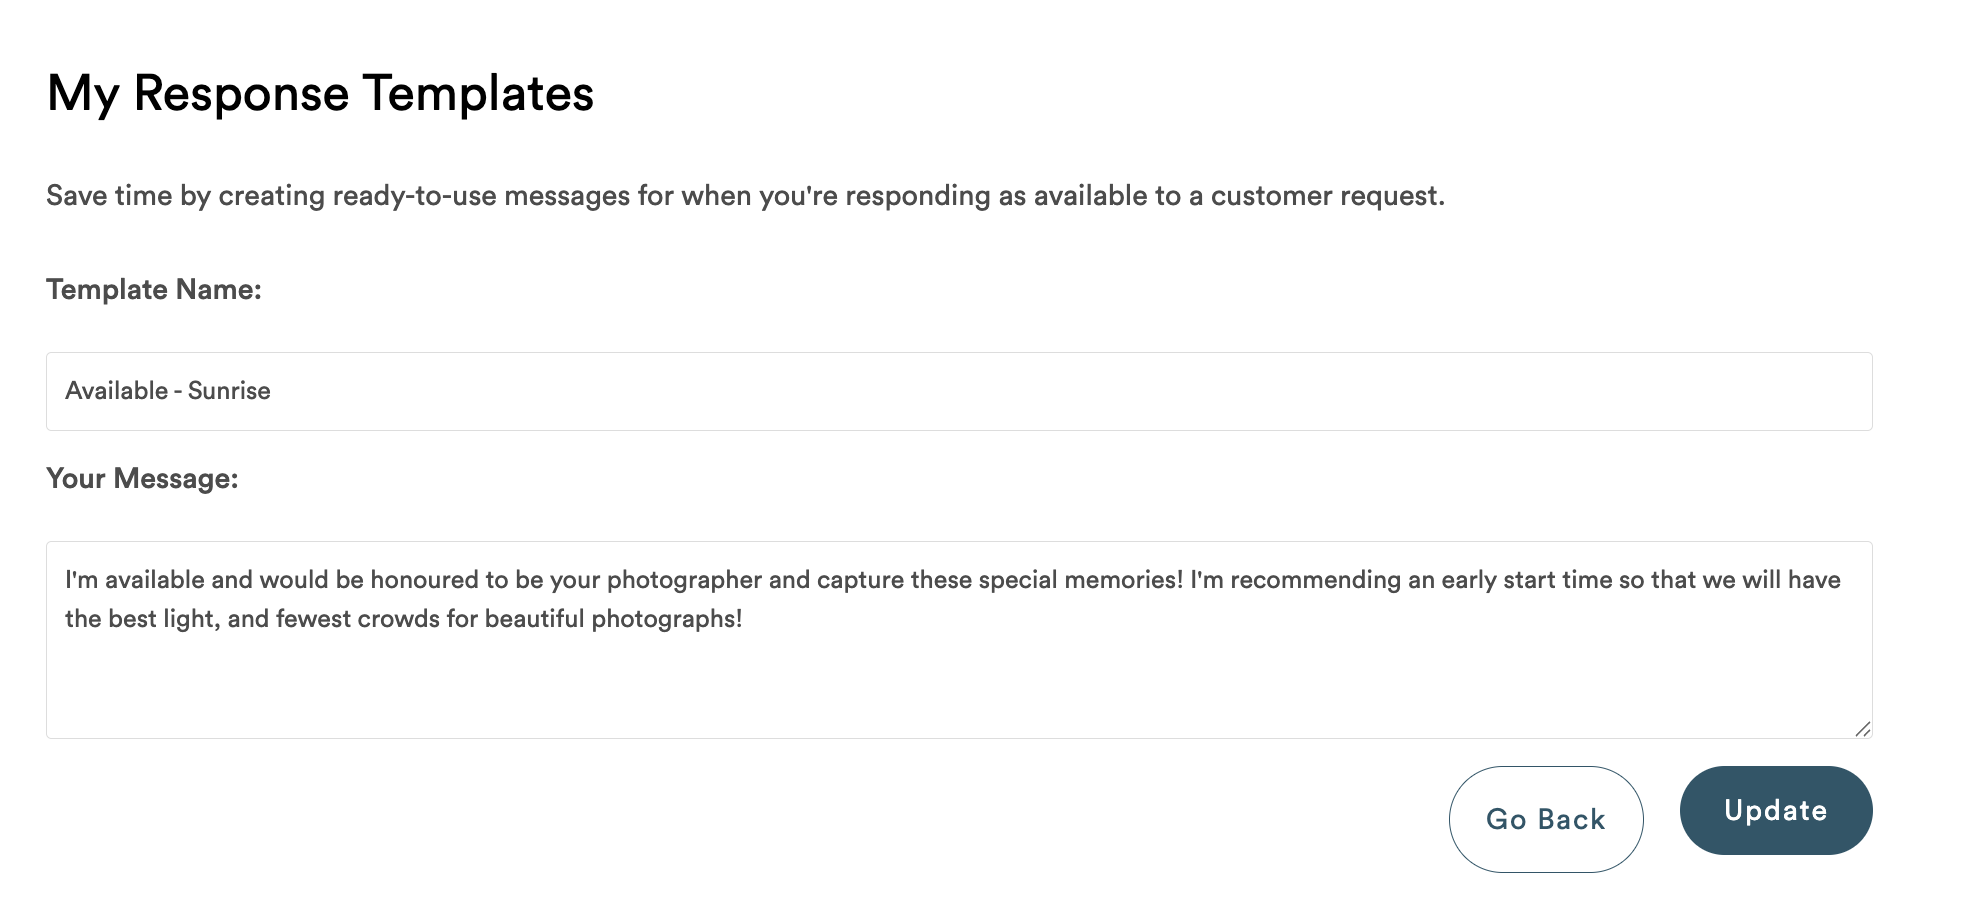Click the Go Back button
This screenshot has height=920, width=1970.
(x=1546, y=819)
